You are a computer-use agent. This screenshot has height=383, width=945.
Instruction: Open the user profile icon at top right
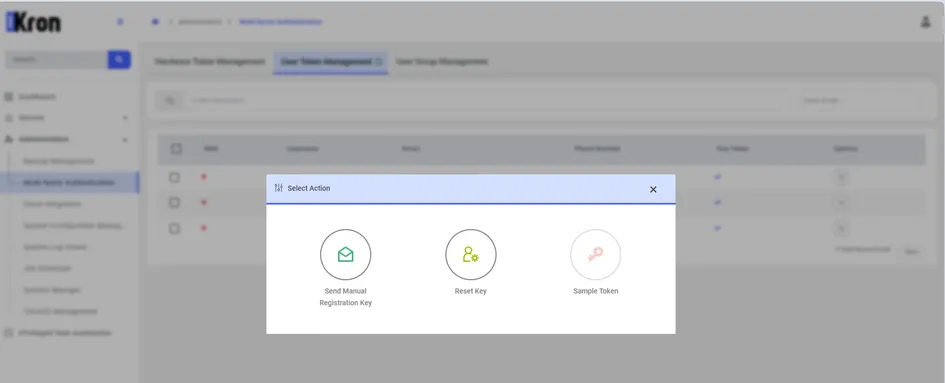coord(926,22)
